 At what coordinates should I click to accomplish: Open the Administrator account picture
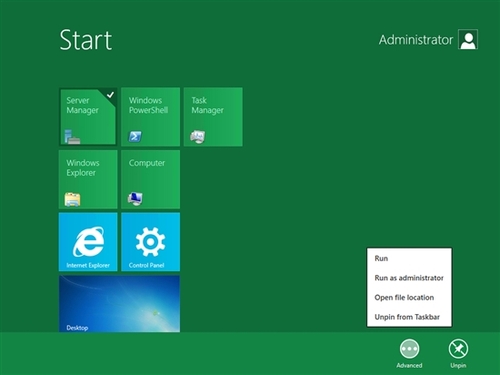(468, 39)
